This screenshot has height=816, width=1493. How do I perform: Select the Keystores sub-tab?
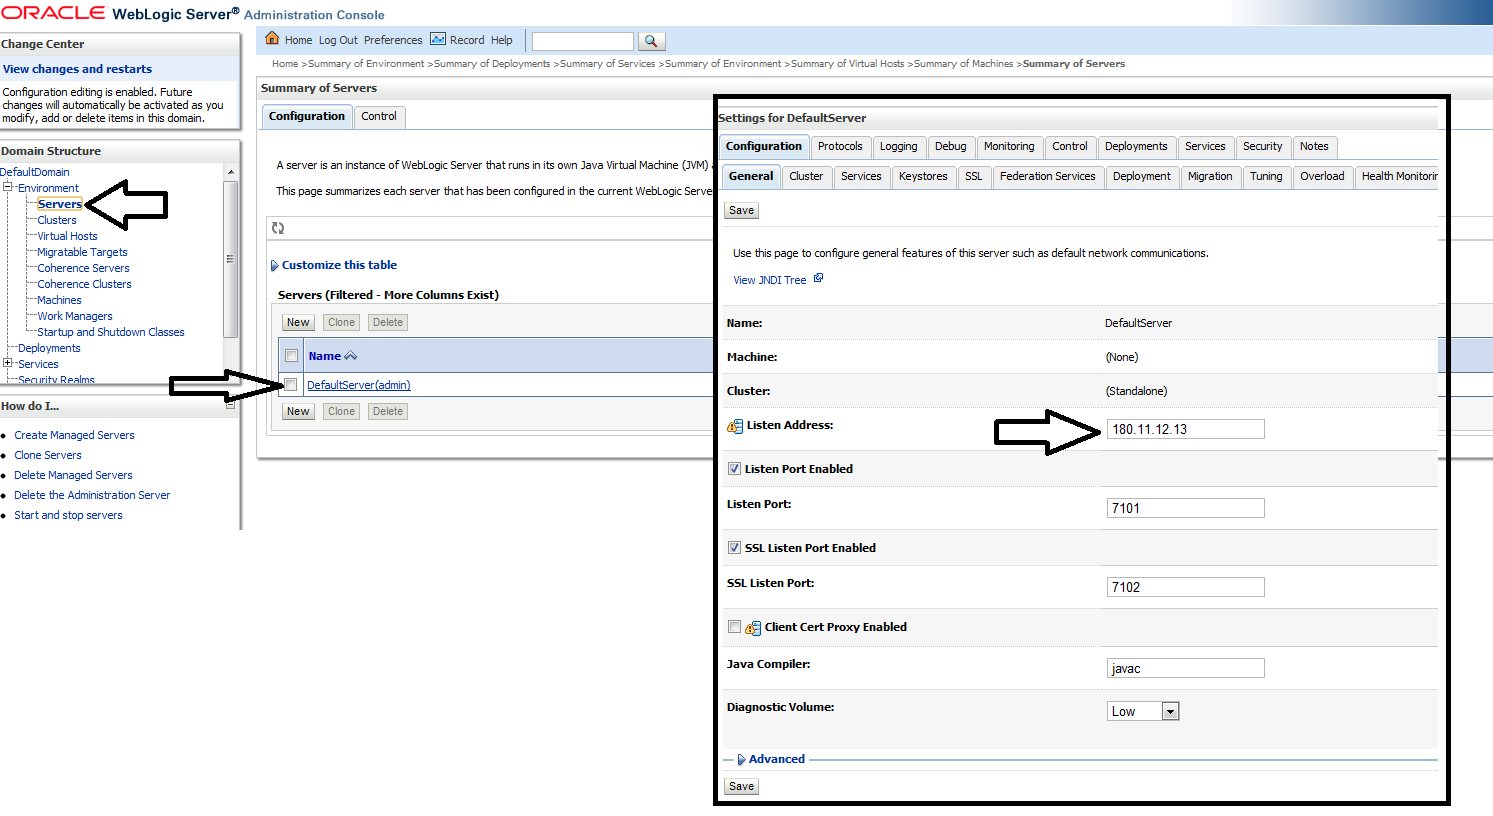(923, 176)
